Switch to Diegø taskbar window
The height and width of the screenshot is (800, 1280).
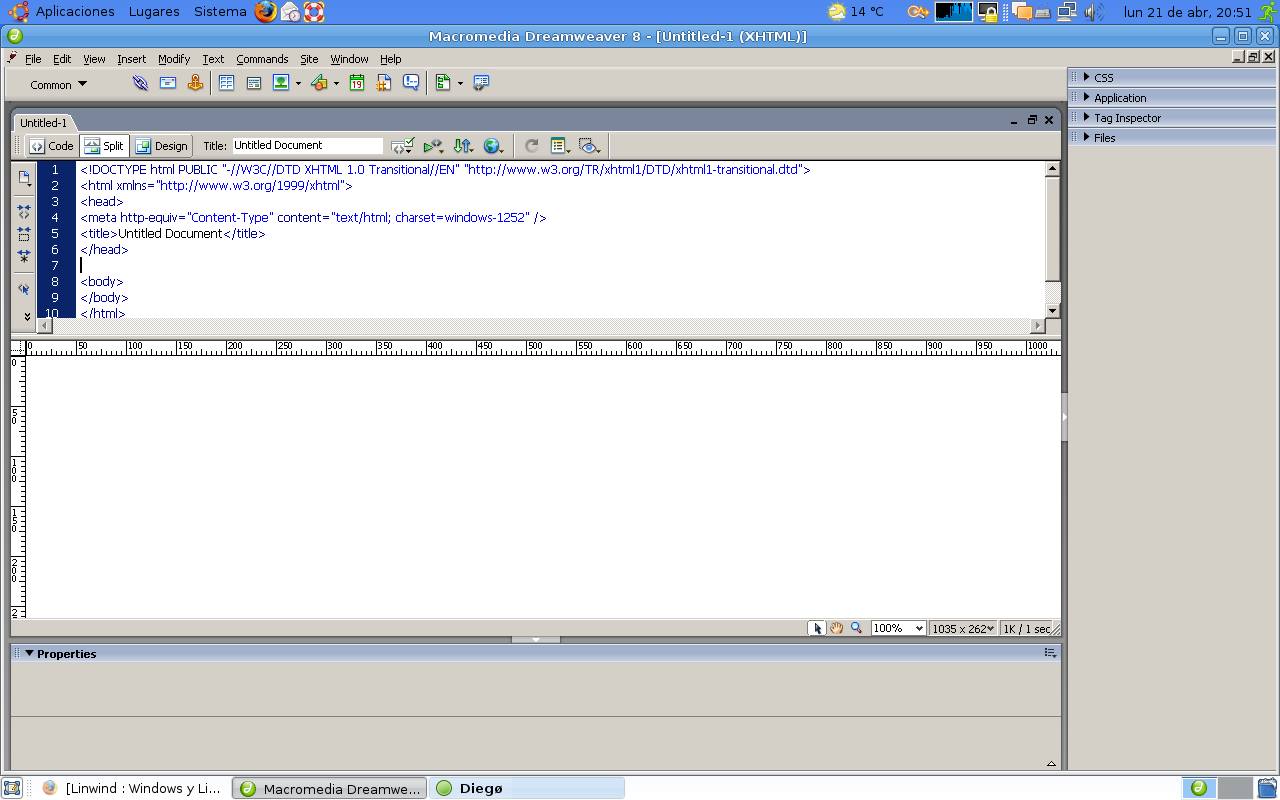click(529, 788)
